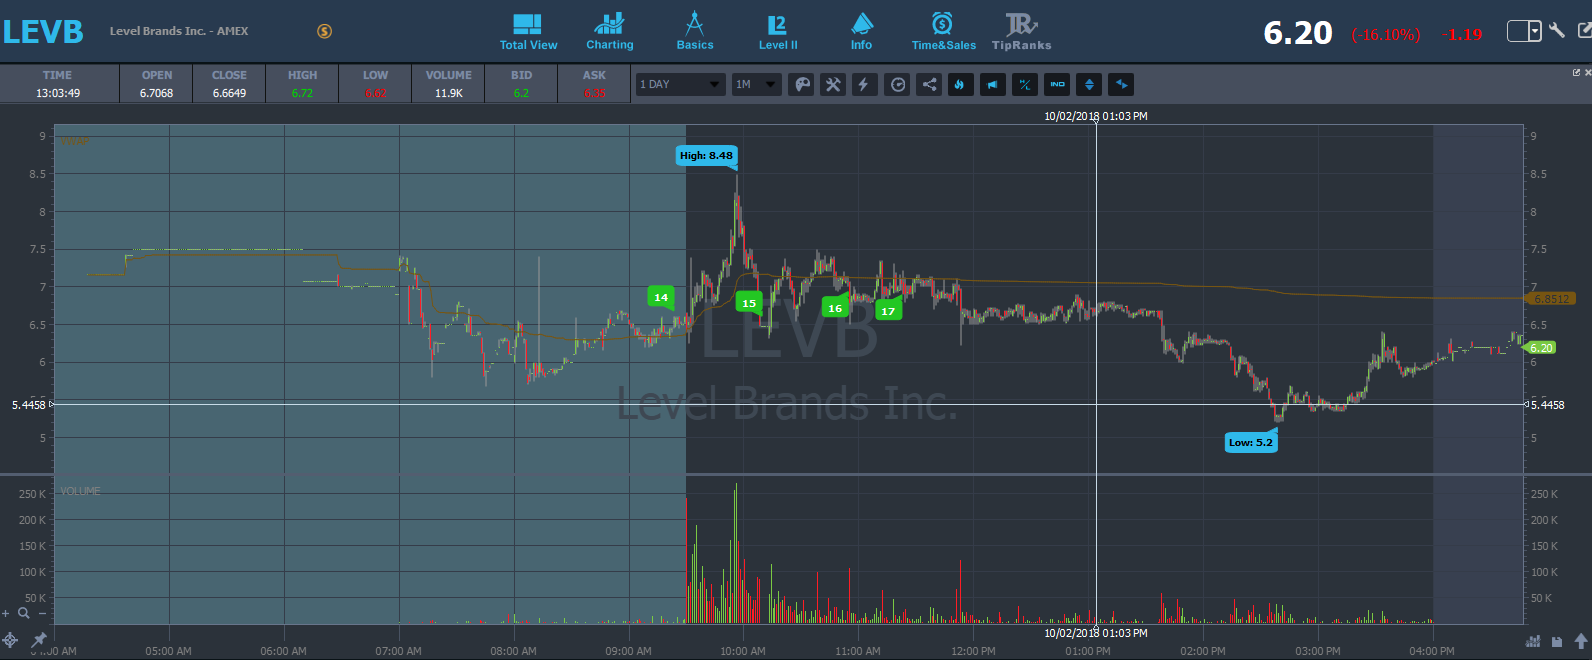Click the magnifier zoom icon
1592x660 pixels.
[22, 613]
